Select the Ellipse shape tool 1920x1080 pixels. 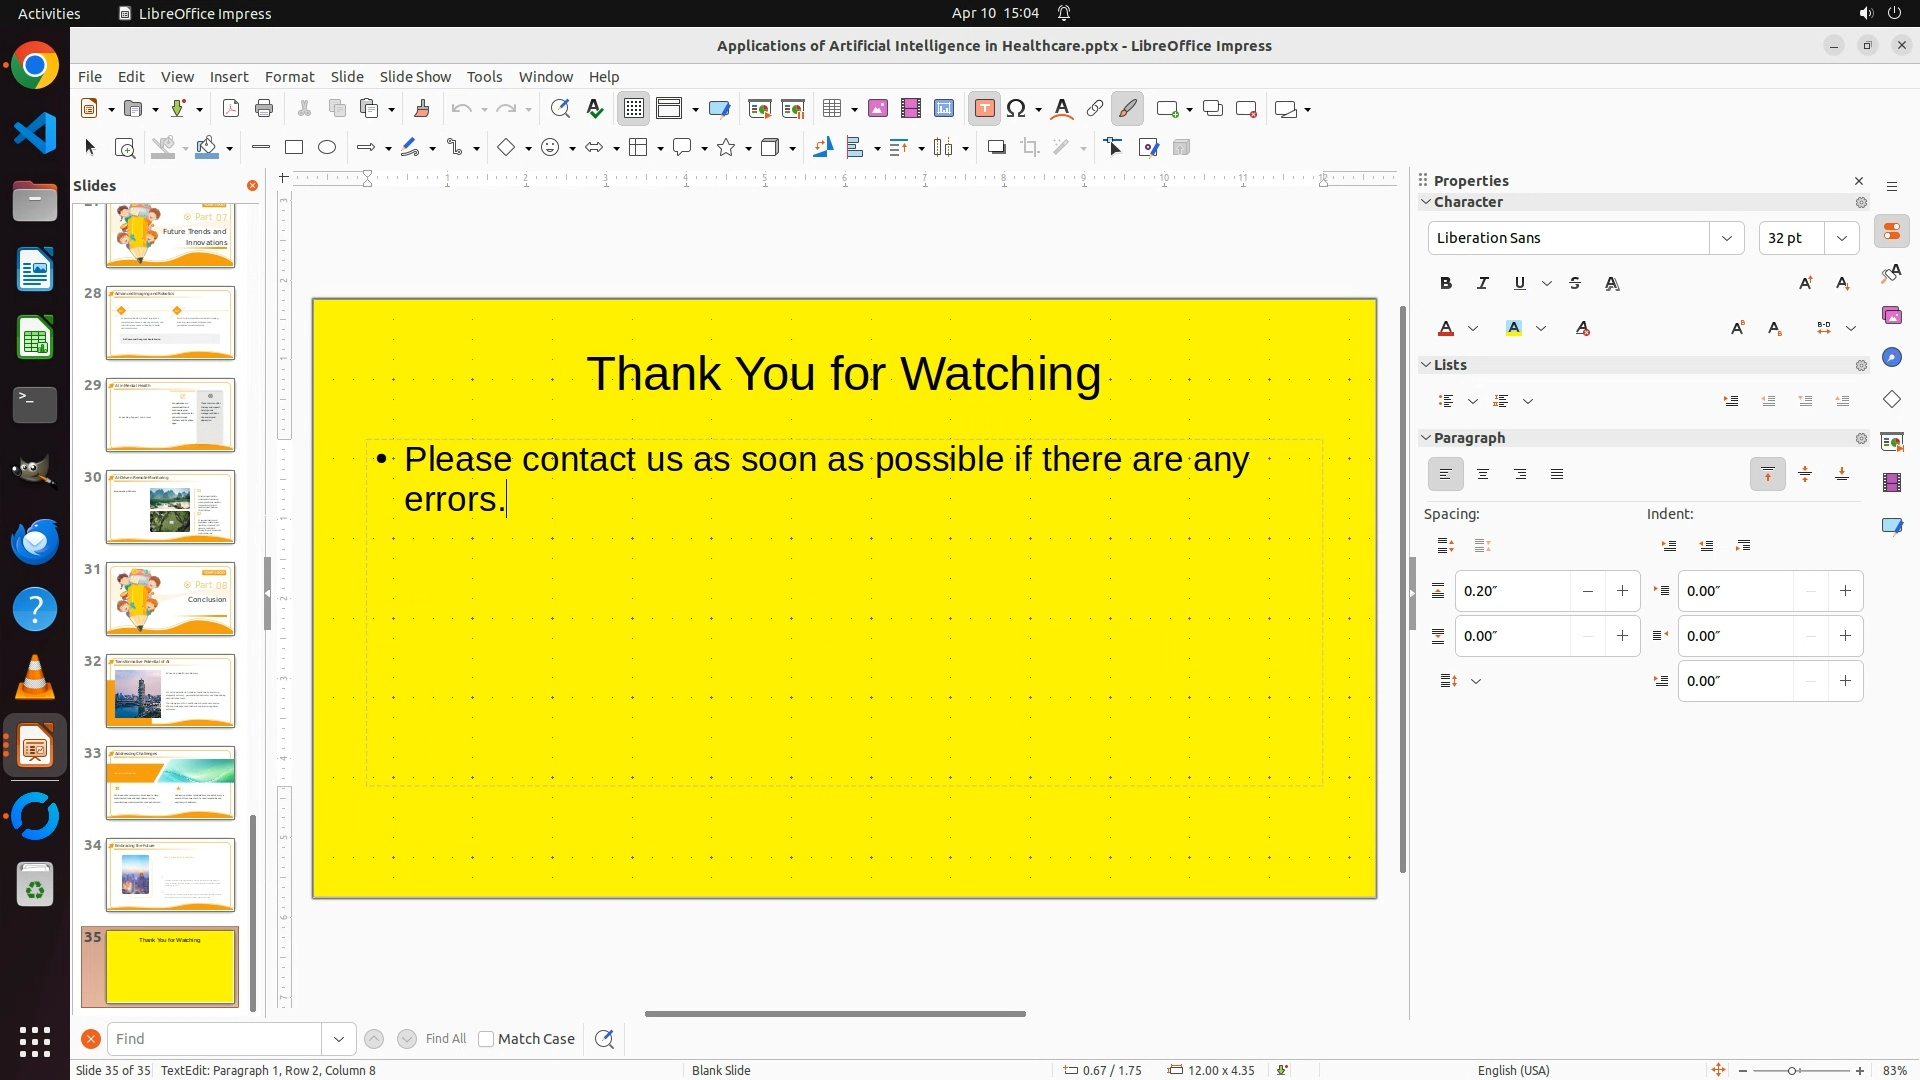[x=327, y=148]
